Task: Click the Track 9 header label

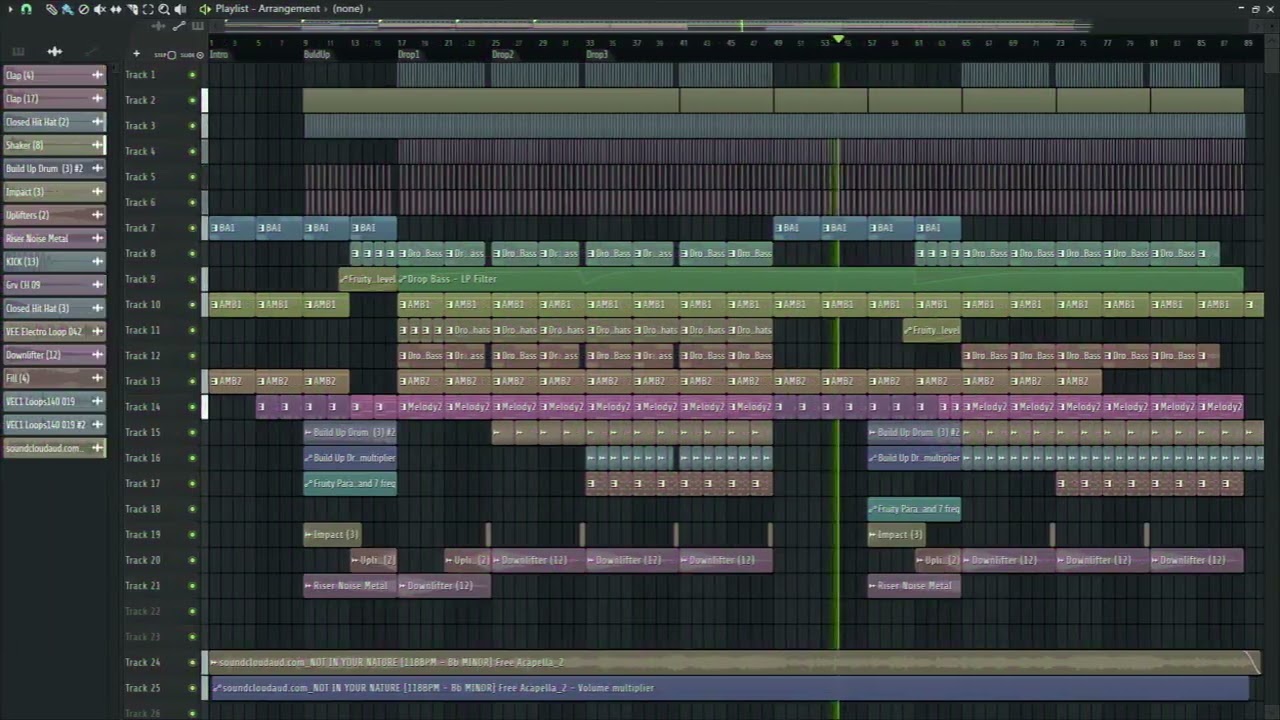Action: point(140,279)
